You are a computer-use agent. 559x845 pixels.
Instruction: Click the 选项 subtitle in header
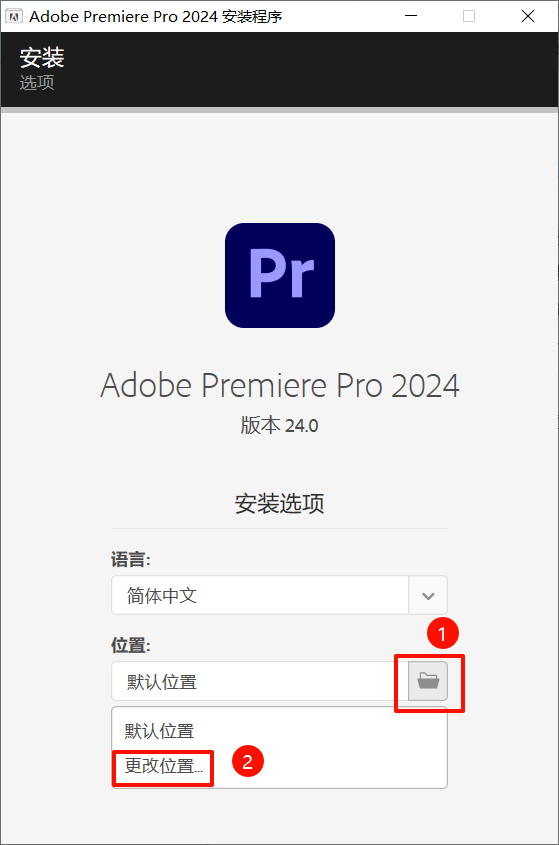(x=37, y=82)
